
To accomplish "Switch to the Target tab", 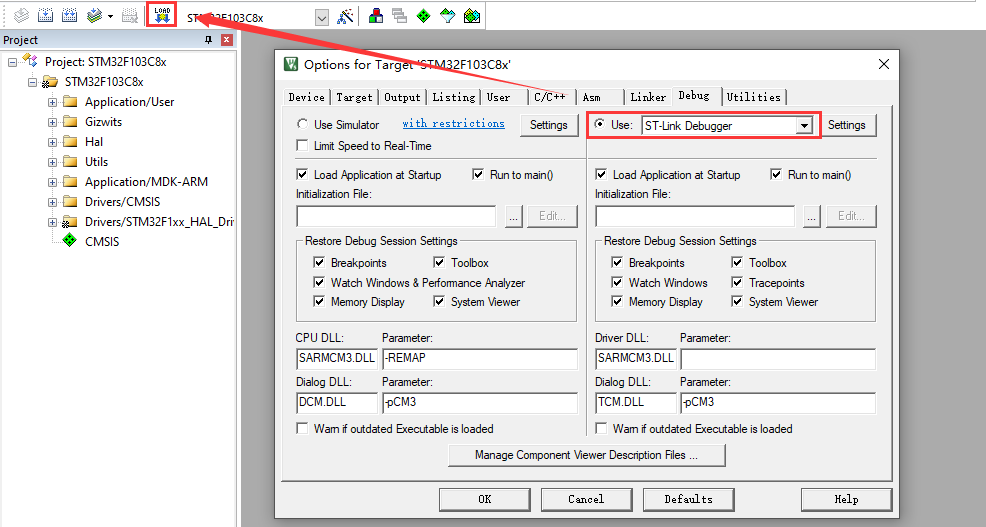I will click(x=354, y=97).
